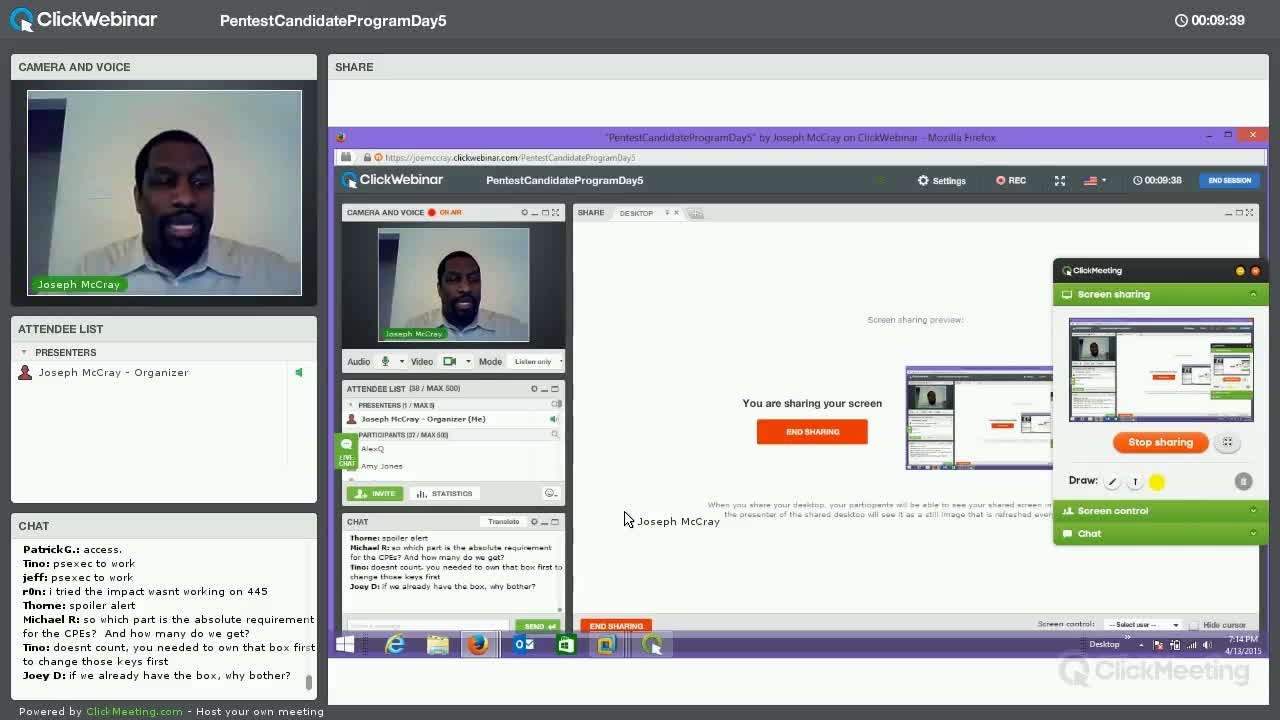Click the trash icon to clear drawings
1280x720 pixels.
(1243, 482)
